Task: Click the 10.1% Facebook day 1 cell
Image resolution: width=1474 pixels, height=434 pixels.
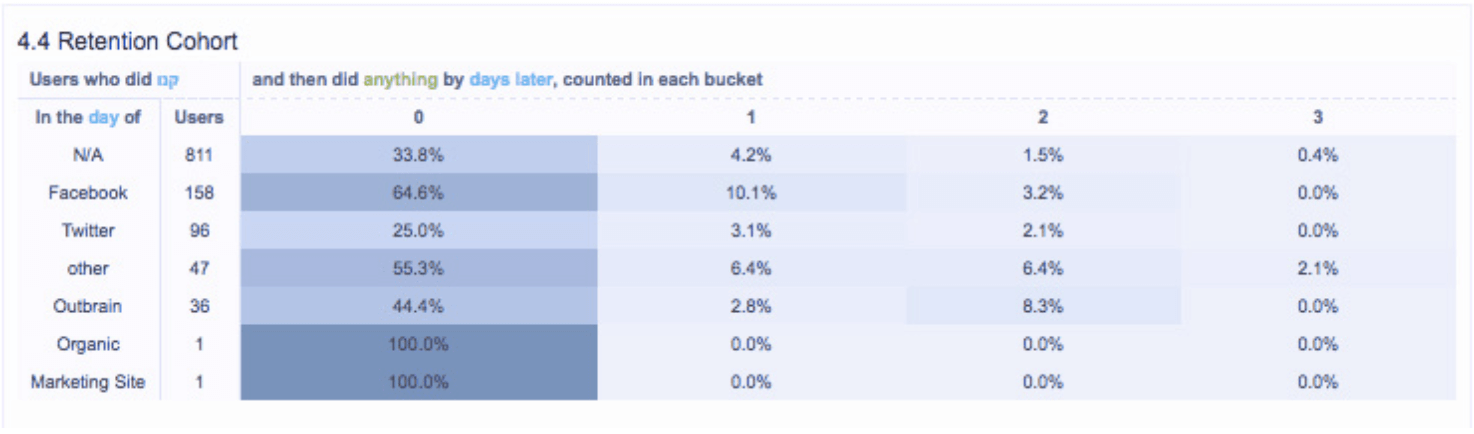Action: [750, 193]
